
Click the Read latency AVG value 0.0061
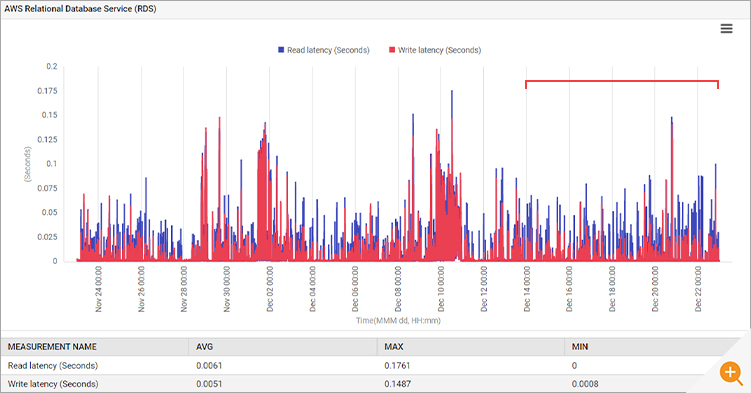click(x=209, y=366)
